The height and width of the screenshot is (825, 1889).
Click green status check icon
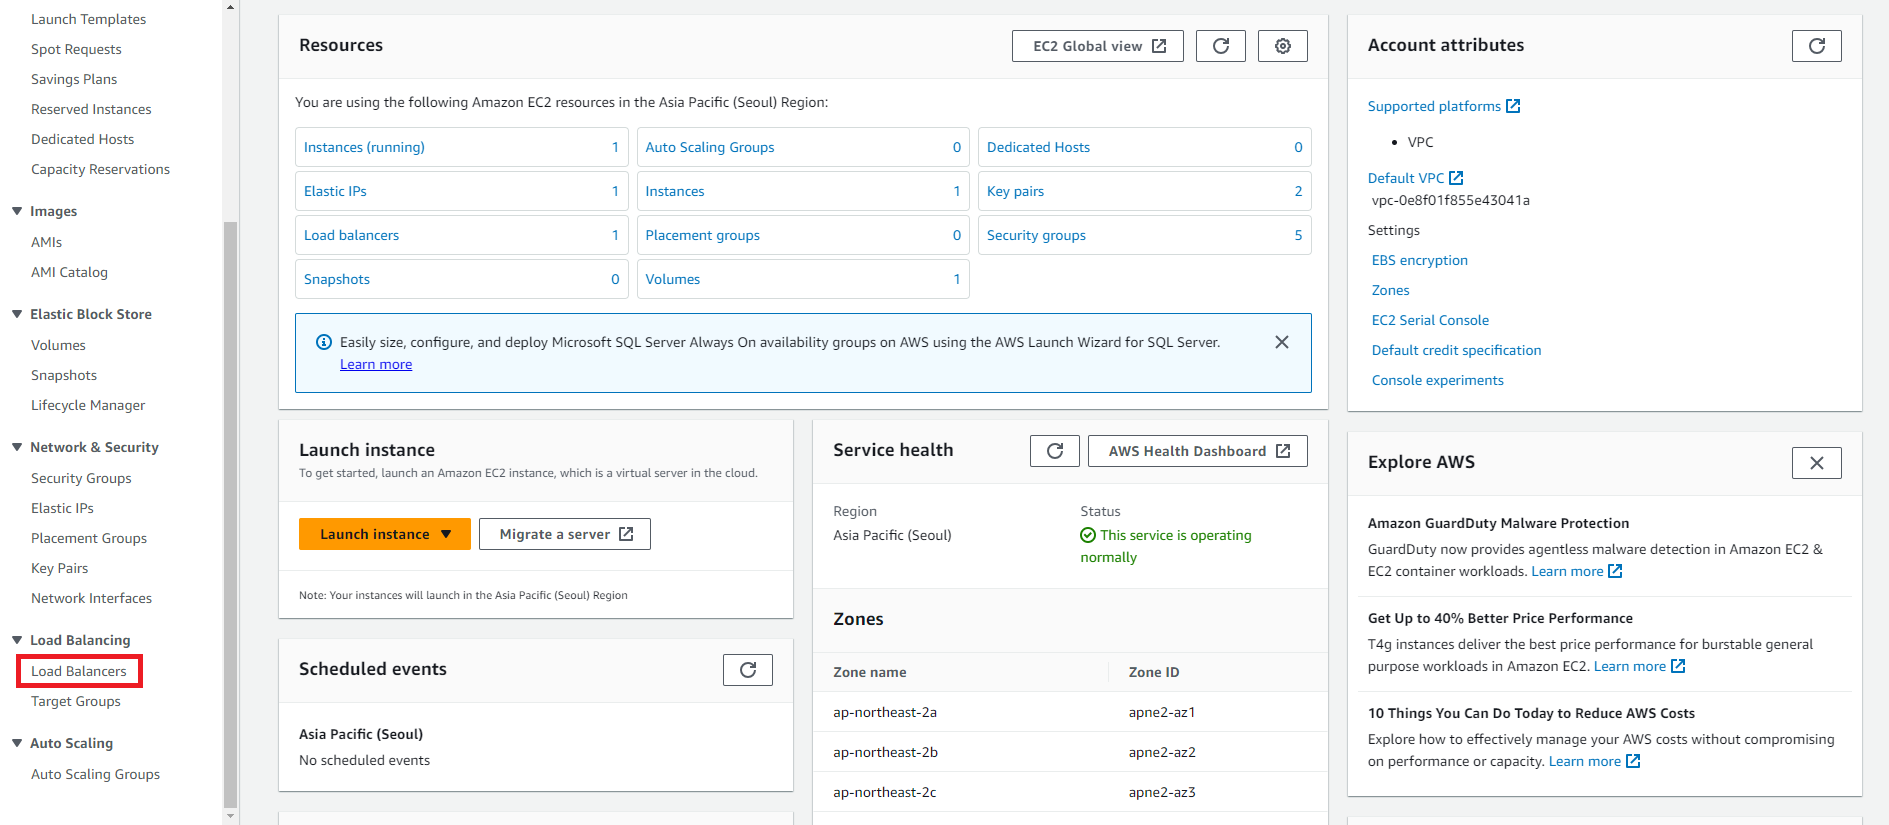point(1088,535)
